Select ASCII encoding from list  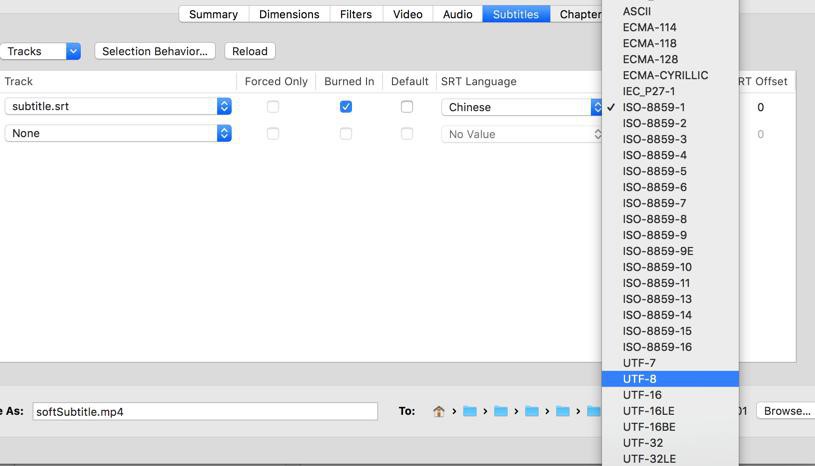point(670,11)
